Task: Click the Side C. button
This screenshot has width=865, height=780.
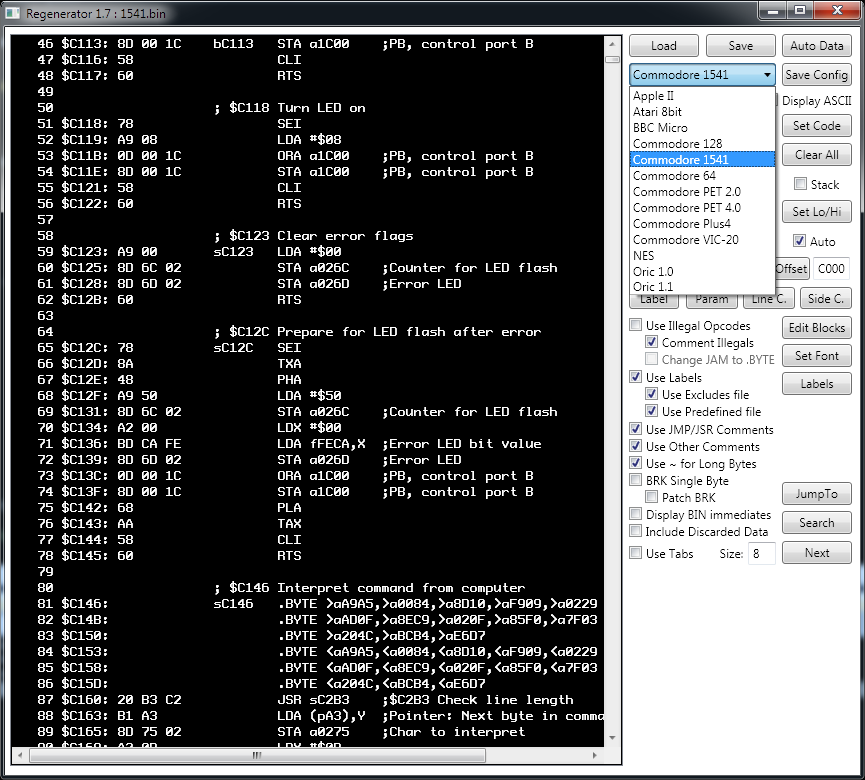Action: 825,299
